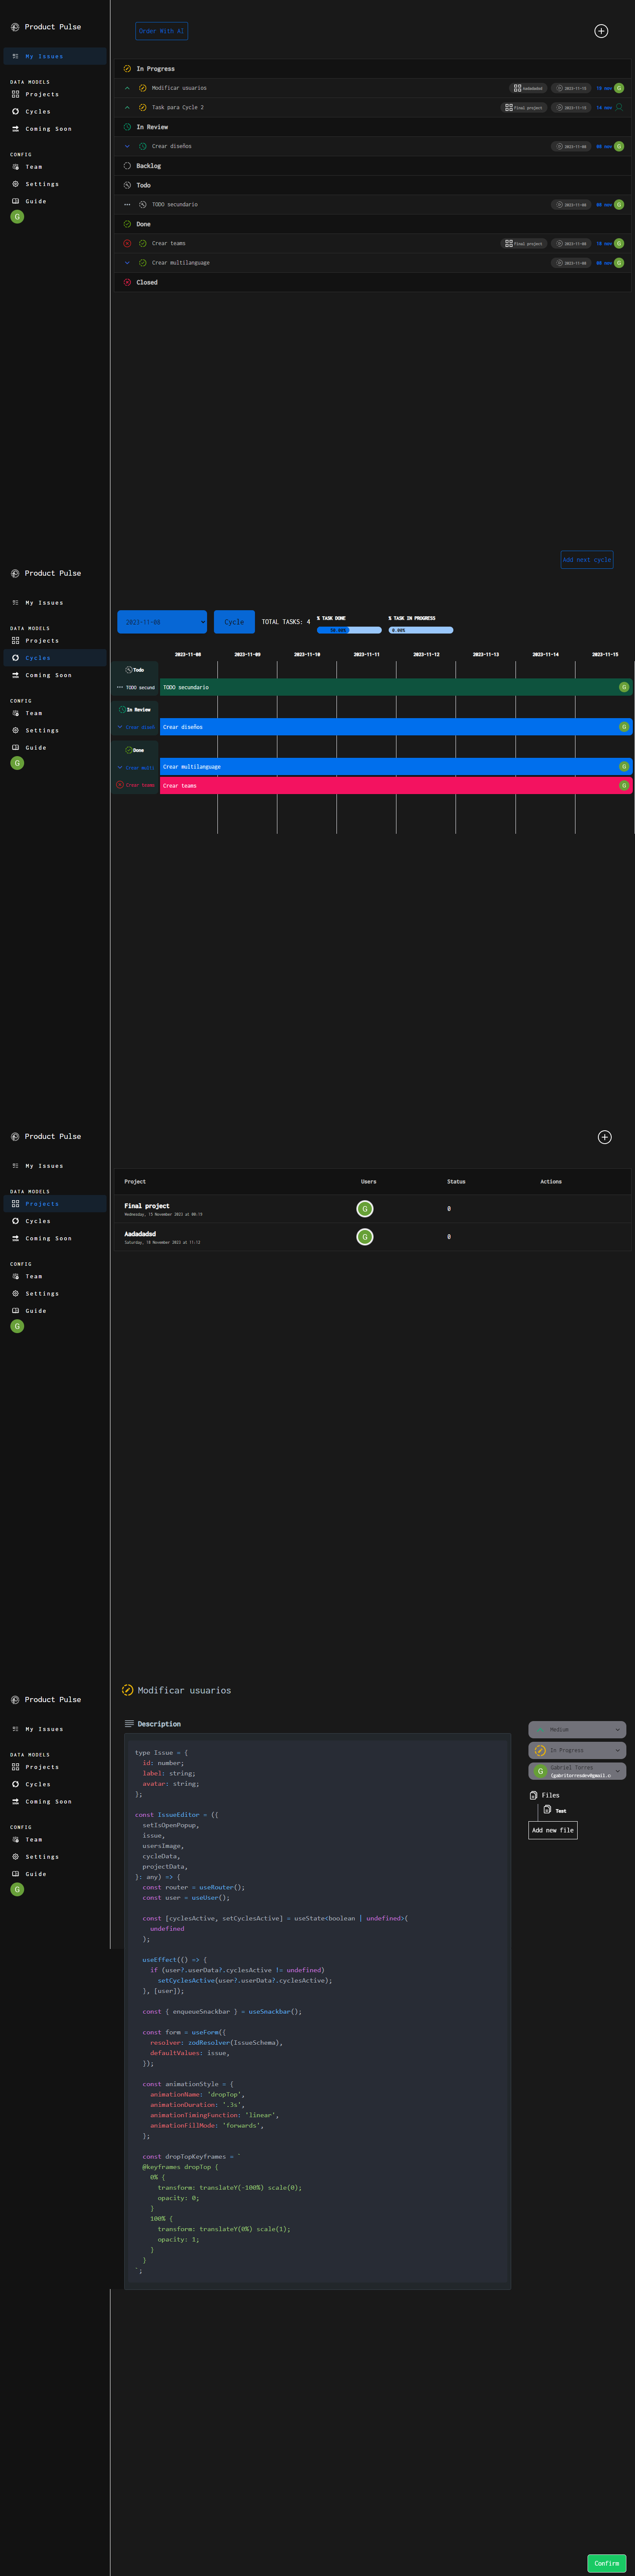Click the red cancel icon on Crear teams issue row
The width and height of the screenshot is (635, 2576).
pyautogui.click(x=127, y=243)
